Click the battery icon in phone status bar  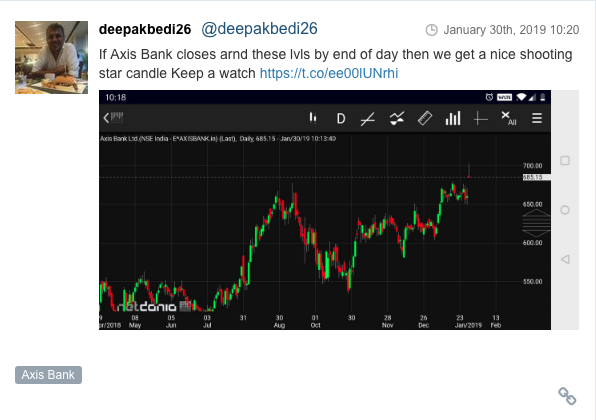click(543, 97)
